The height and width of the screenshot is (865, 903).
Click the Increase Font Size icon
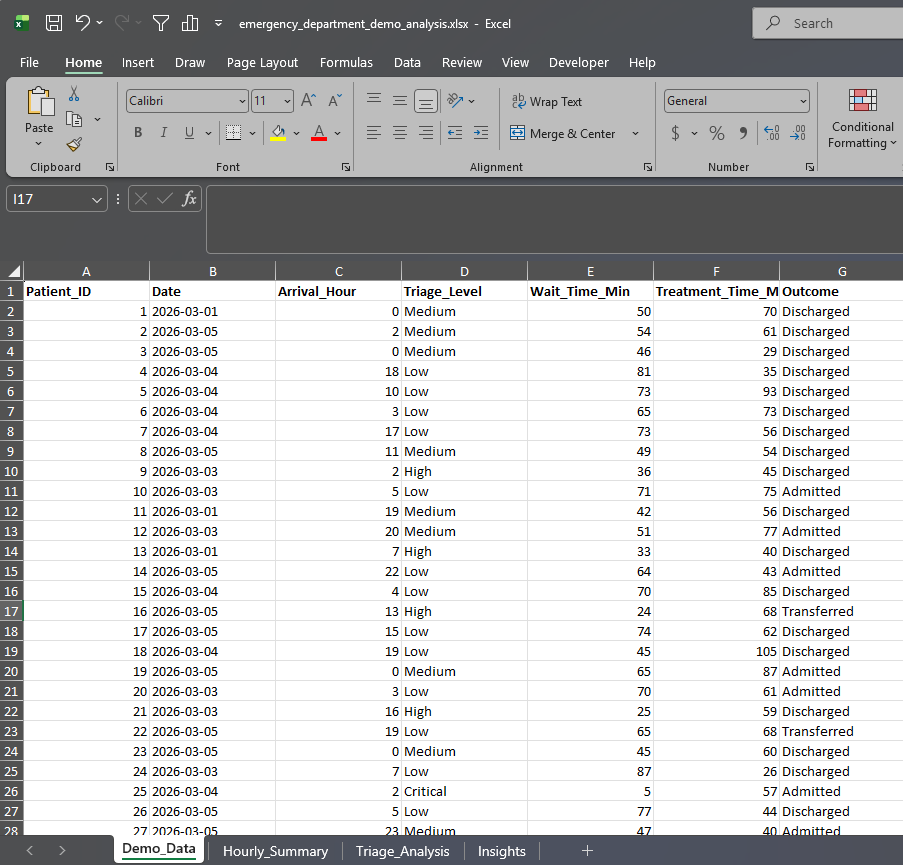(309, 101)
